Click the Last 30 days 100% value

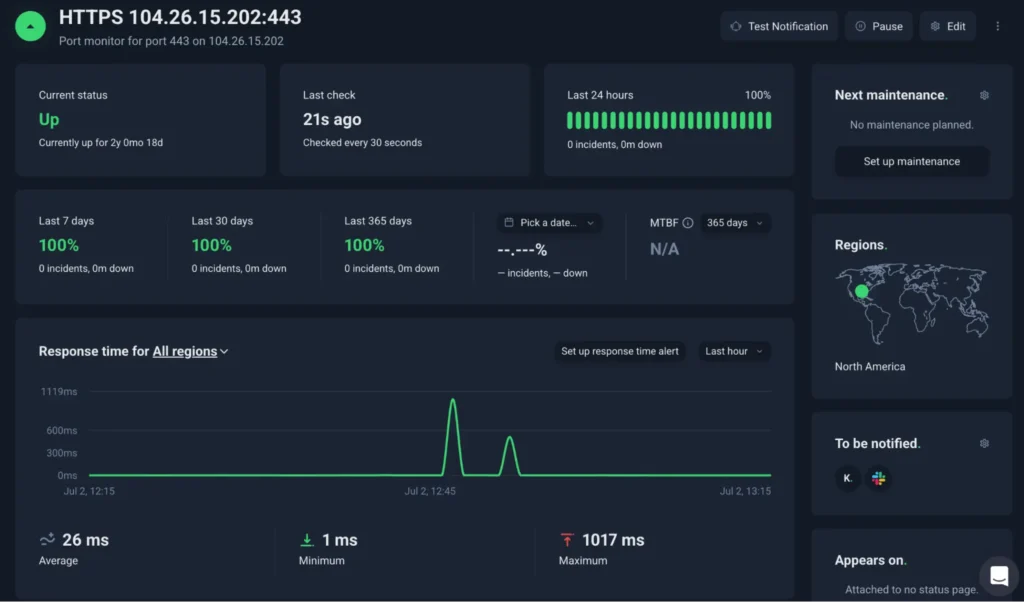(x=212, y=246)
